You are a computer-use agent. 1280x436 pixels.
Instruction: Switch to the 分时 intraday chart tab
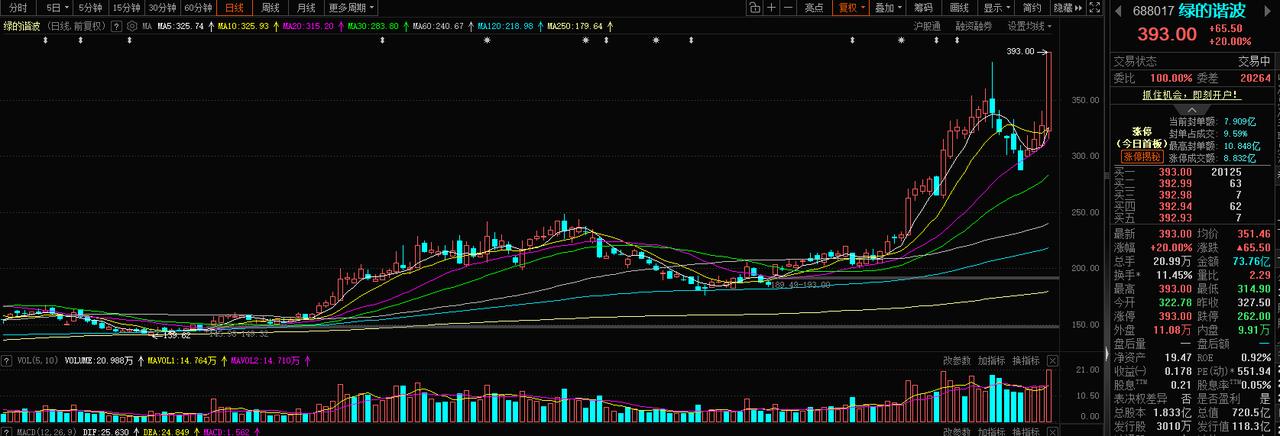(18, 7)
